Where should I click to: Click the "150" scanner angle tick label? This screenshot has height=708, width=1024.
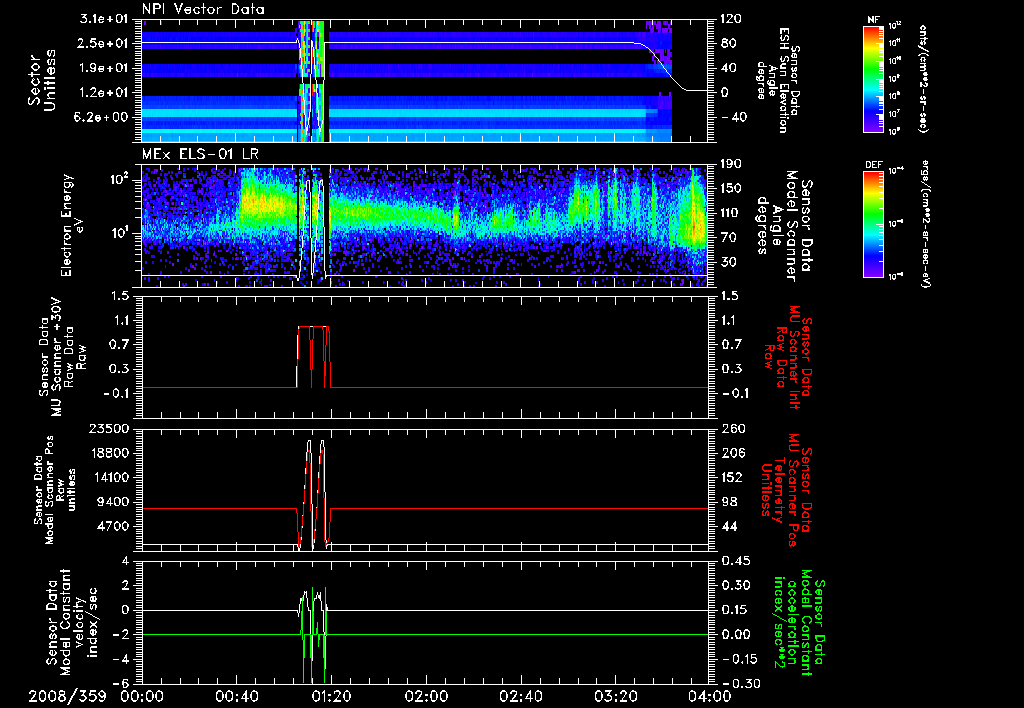pyautogui.click(x=731, y=189)
